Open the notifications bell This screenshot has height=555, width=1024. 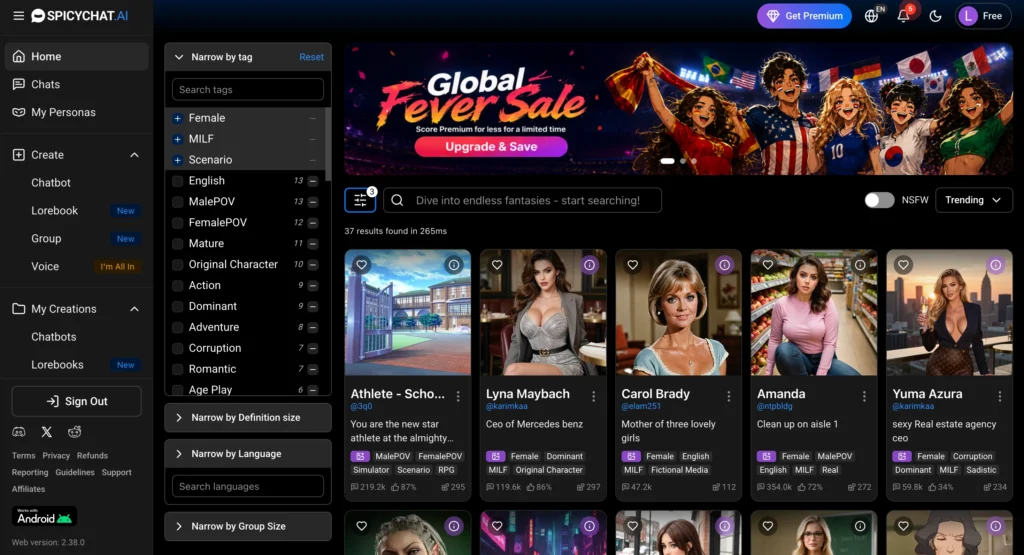903,16
